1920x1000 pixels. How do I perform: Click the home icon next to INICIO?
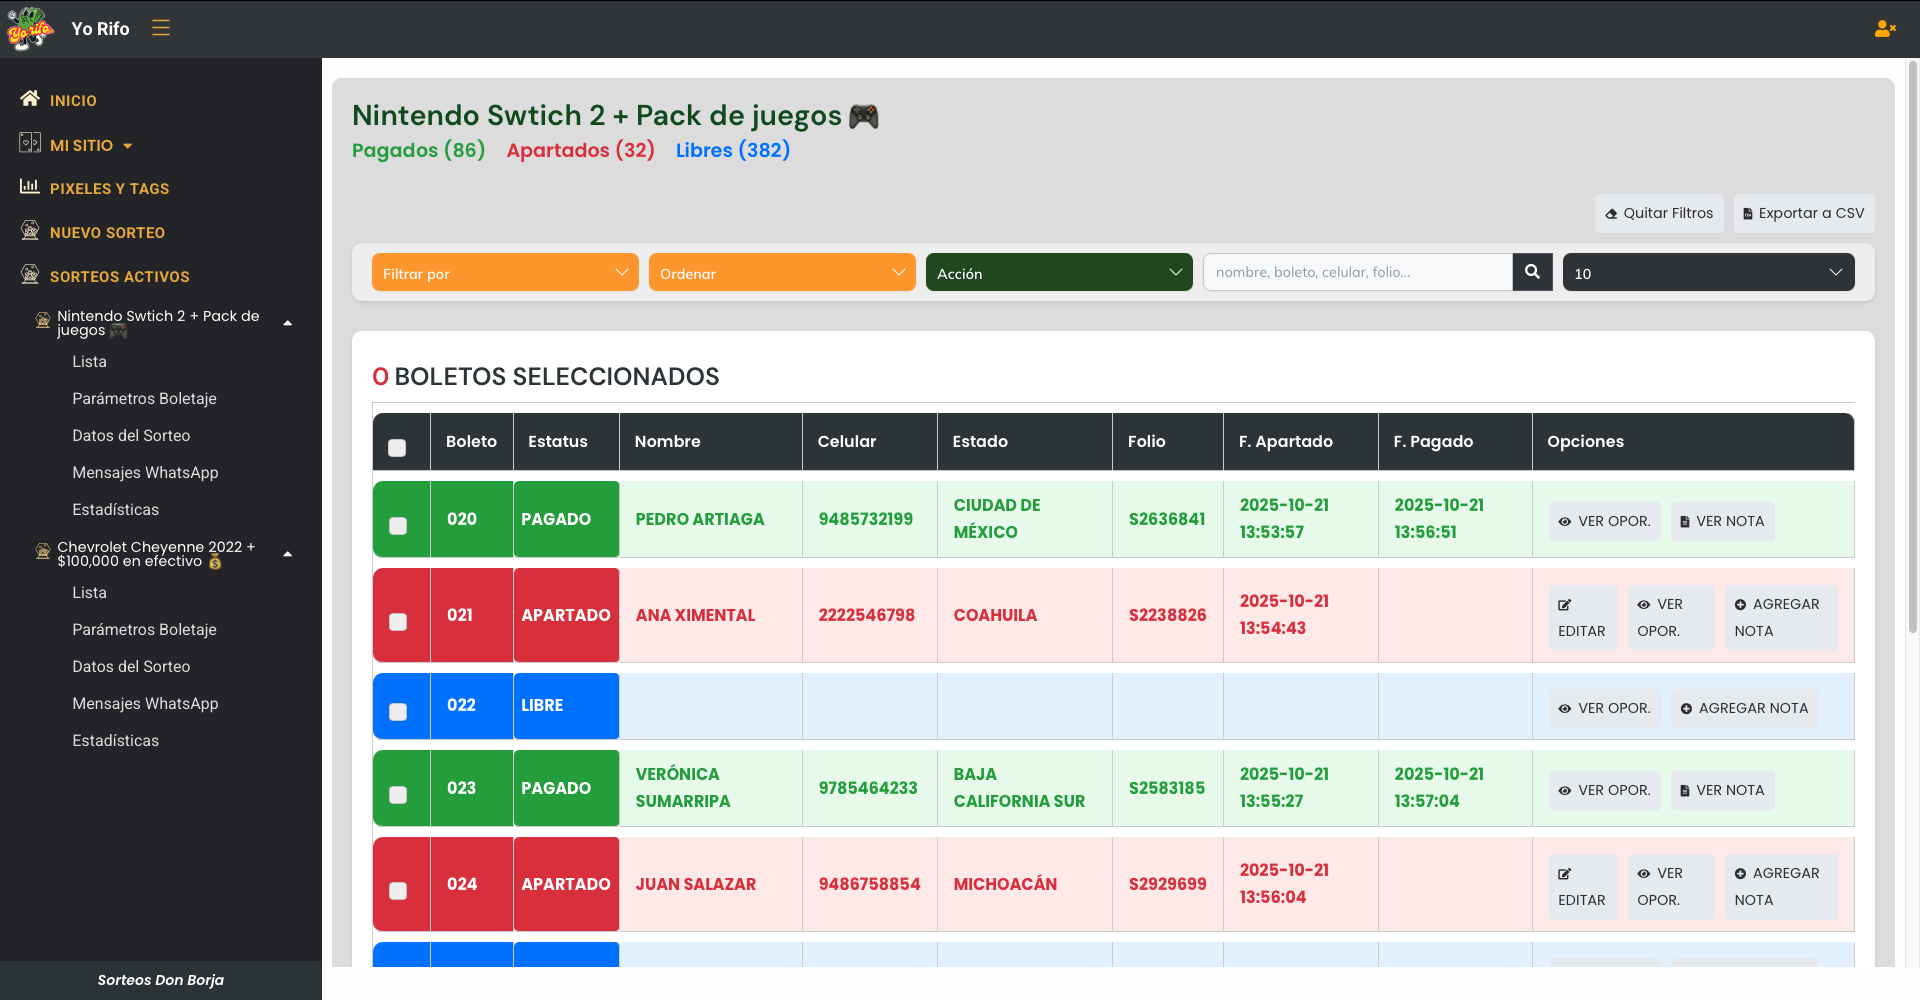[30, 99]
